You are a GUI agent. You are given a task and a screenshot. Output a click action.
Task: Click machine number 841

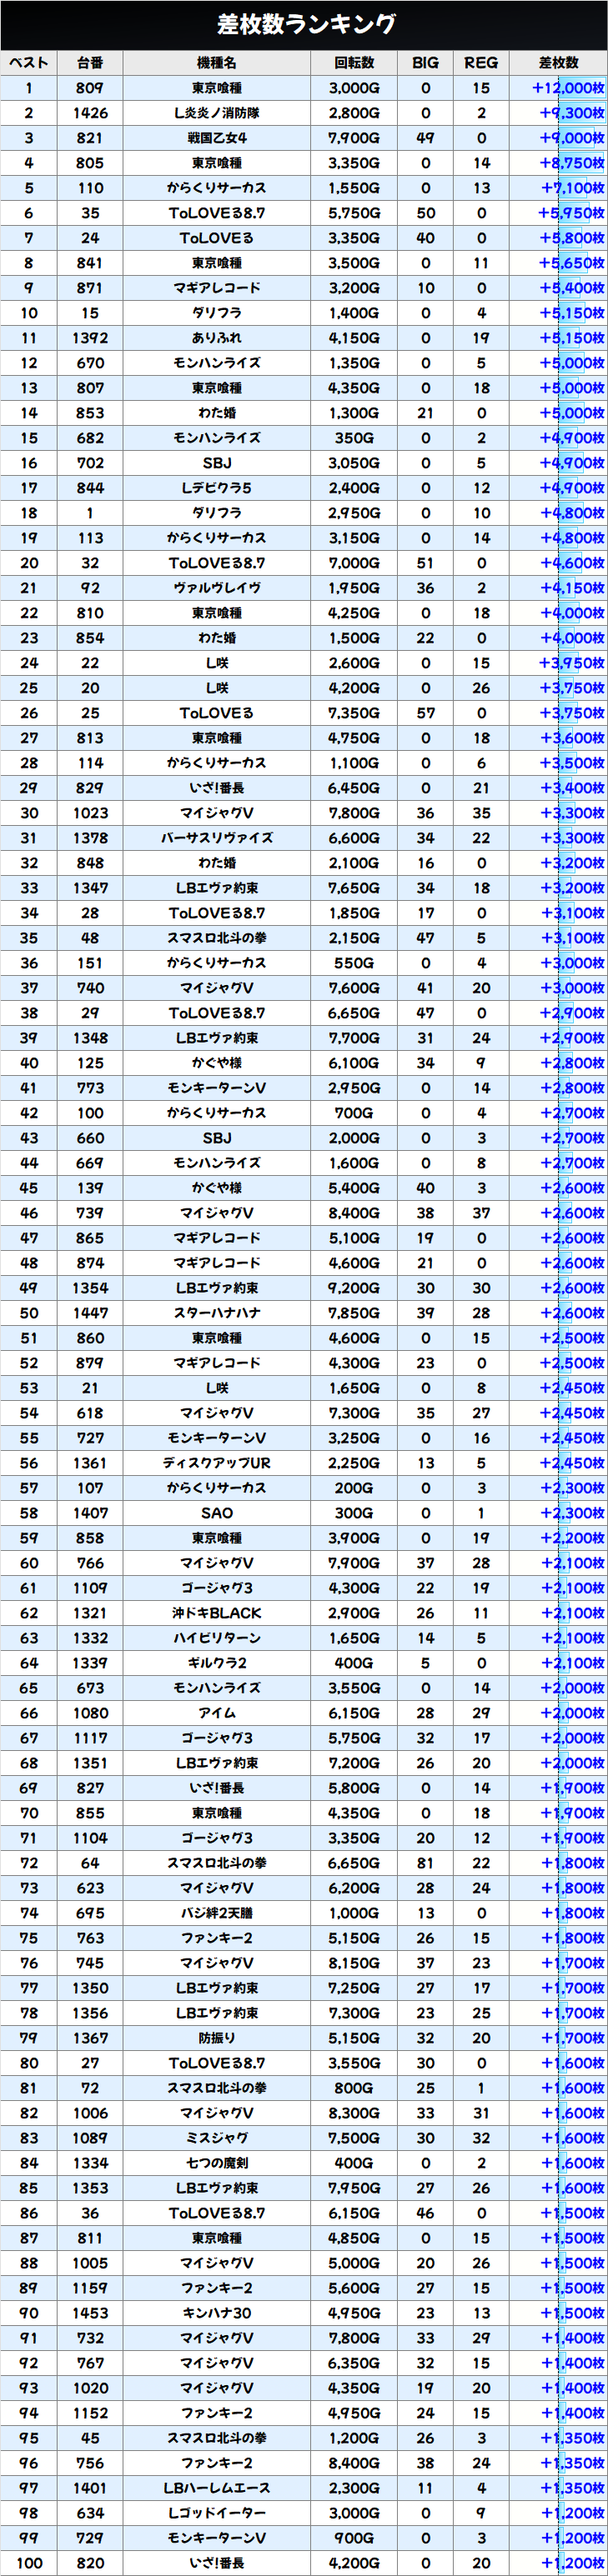point(90,263)
